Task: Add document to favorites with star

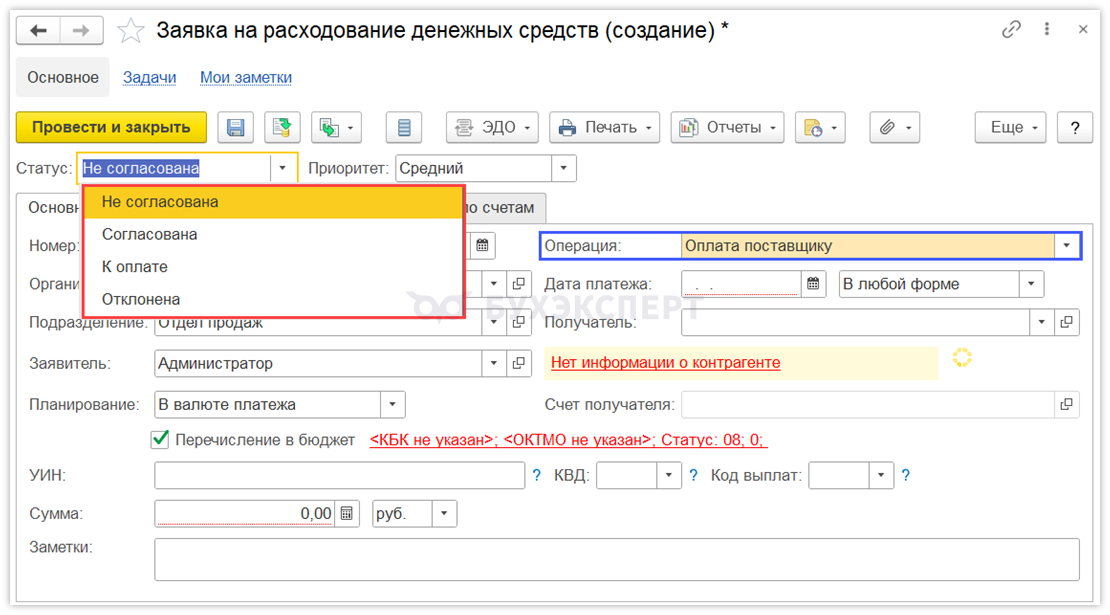Action: (x=131, y=31)
